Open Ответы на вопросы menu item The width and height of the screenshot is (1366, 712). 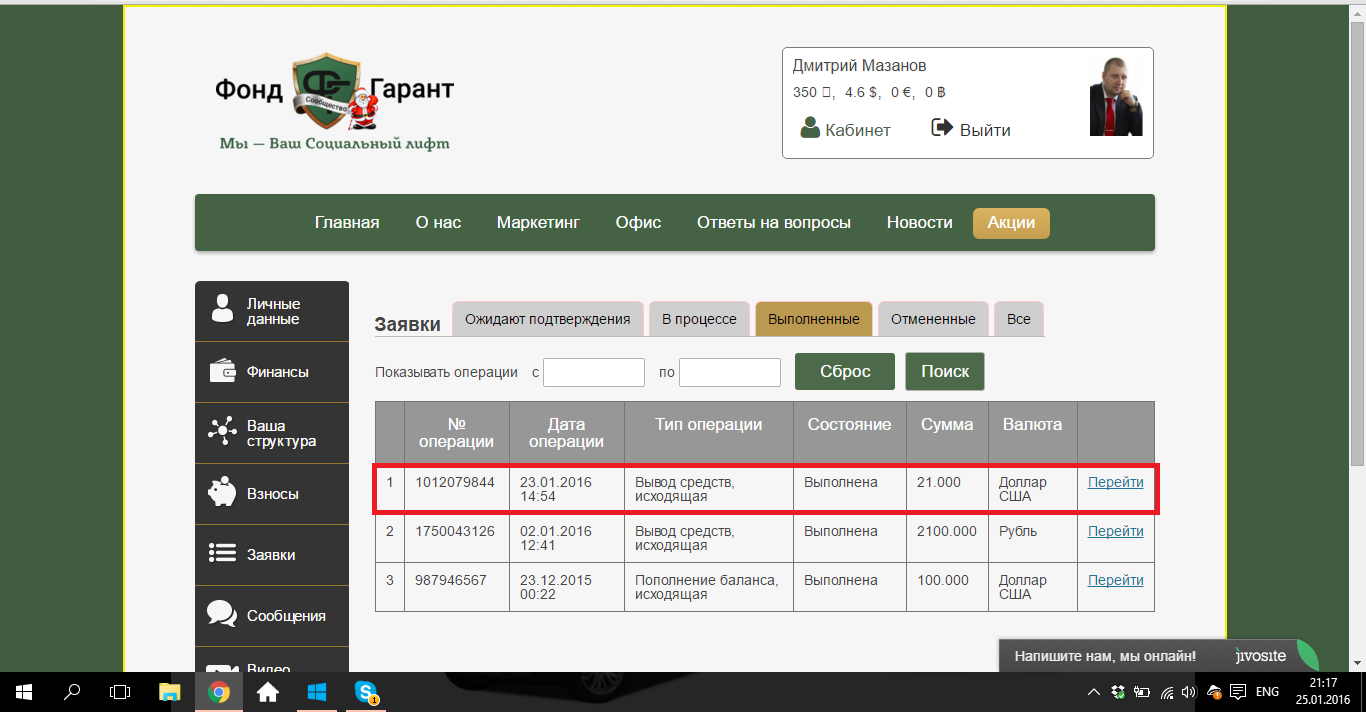774,222
